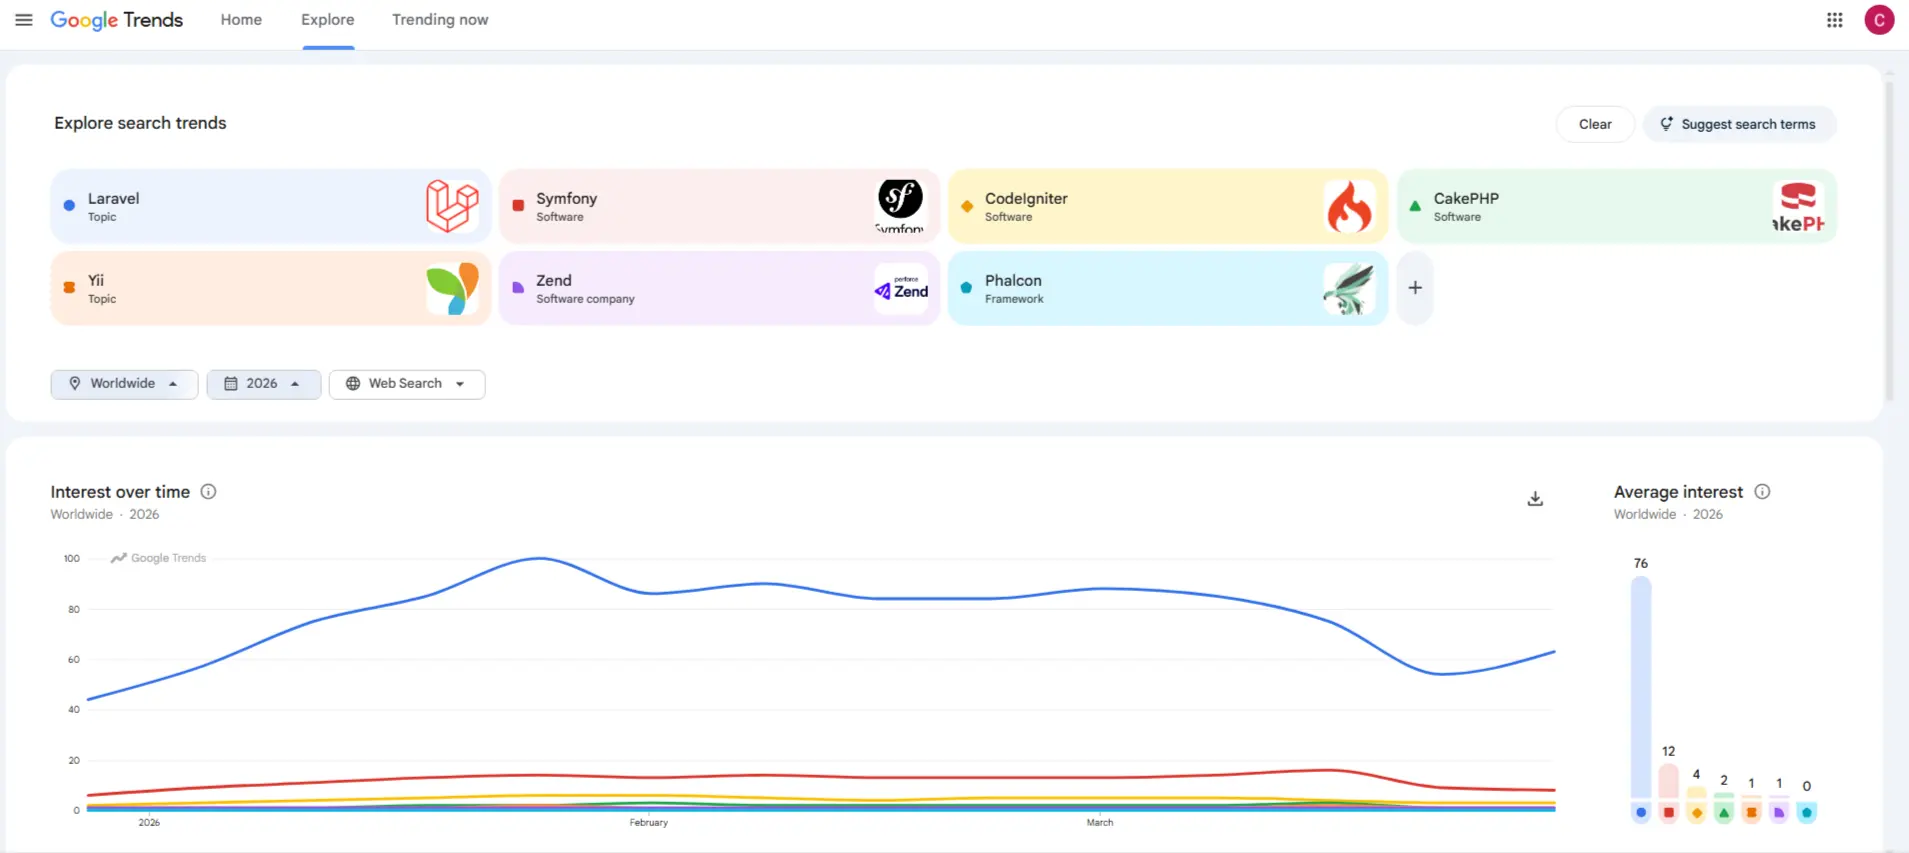This screenshot has height=853, width=1909.
Task: Click the February axis label
Action: 648,822
